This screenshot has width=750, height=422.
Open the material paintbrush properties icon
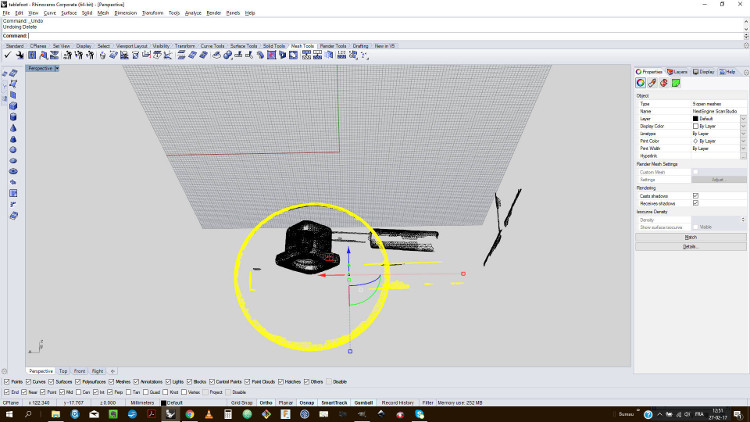pyautogui.click(x=652, y=83)
